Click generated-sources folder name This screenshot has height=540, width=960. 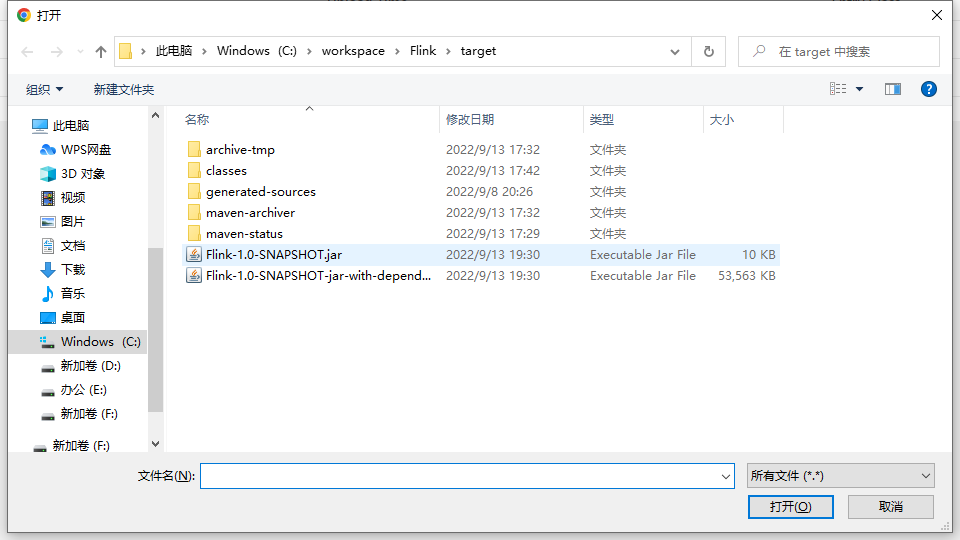pos(261,192)
